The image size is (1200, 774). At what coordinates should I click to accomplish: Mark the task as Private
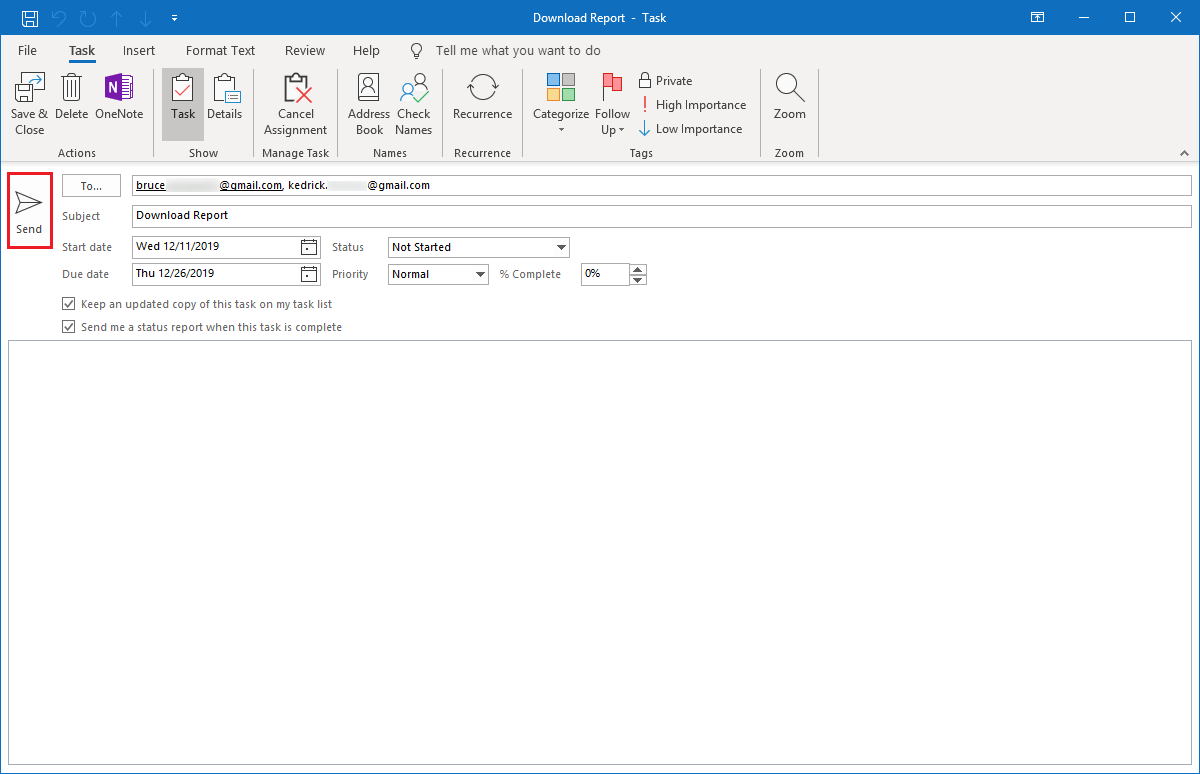[666, 81]
